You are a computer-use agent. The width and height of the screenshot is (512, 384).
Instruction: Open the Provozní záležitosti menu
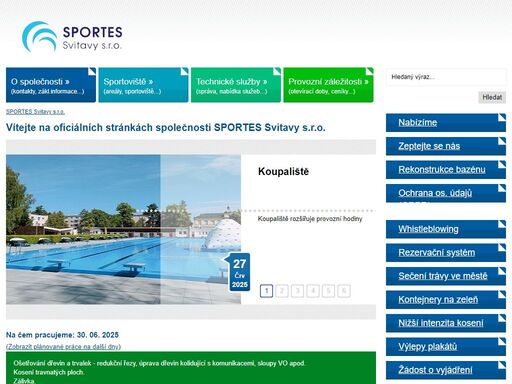click(328, 85)
